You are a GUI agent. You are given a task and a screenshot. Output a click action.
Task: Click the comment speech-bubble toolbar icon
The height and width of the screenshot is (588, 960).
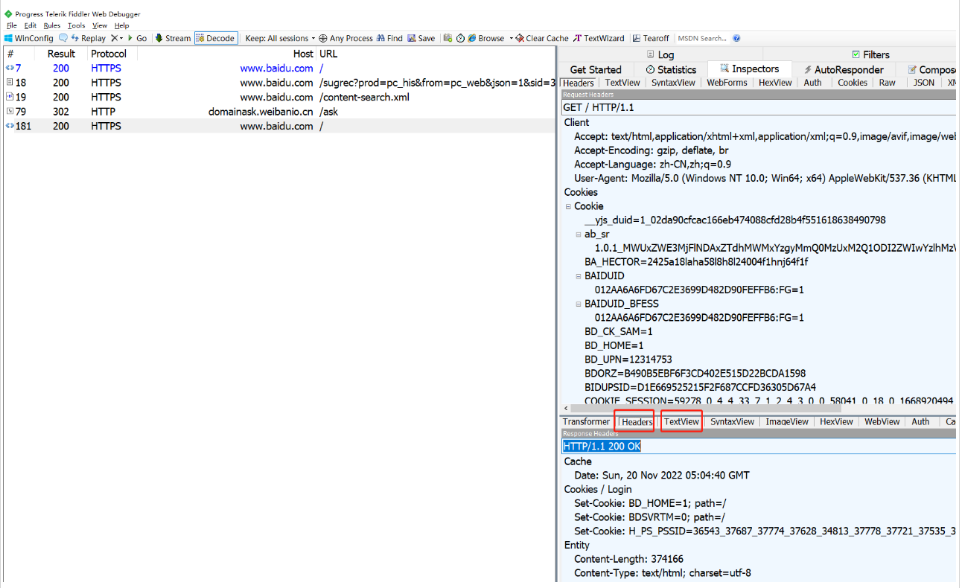click(x=63, y=38)
